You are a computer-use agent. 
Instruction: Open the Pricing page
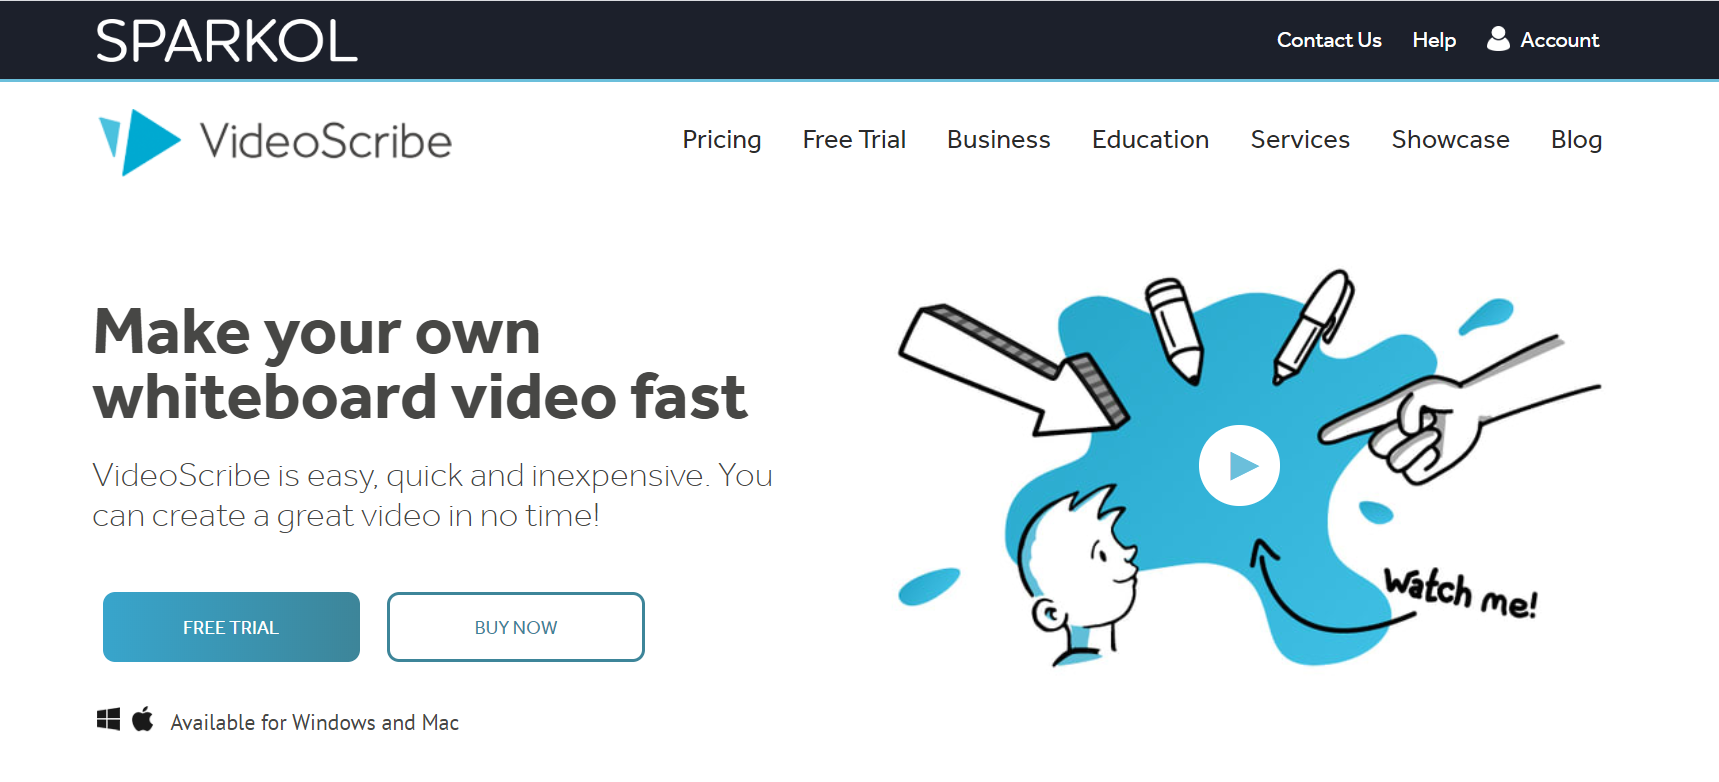point(722,140)
